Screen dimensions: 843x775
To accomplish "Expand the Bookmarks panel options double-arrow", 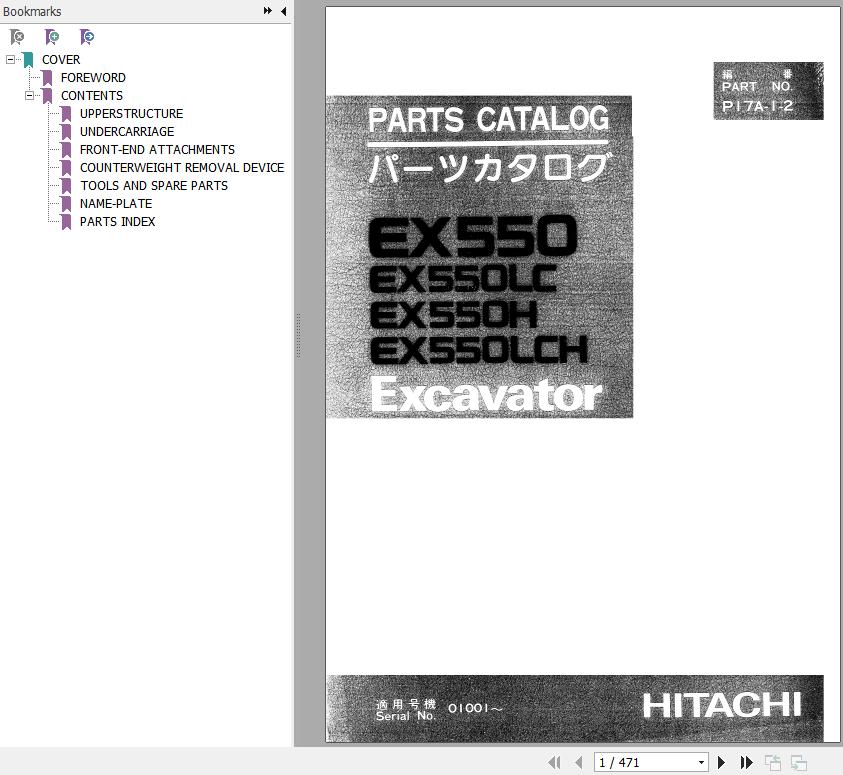I will pos(267,11).
